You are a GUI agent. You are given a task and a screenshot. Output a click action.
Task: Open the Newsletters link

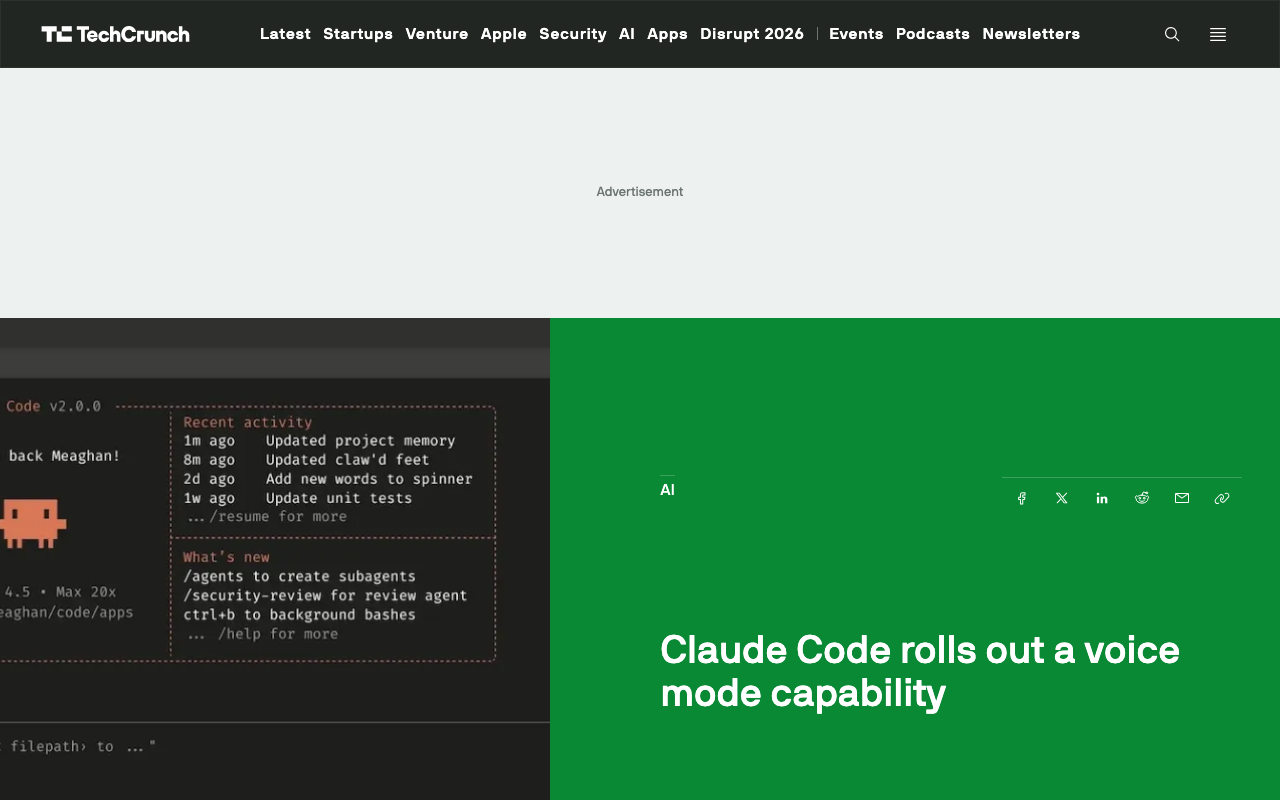click(1031, 34)
